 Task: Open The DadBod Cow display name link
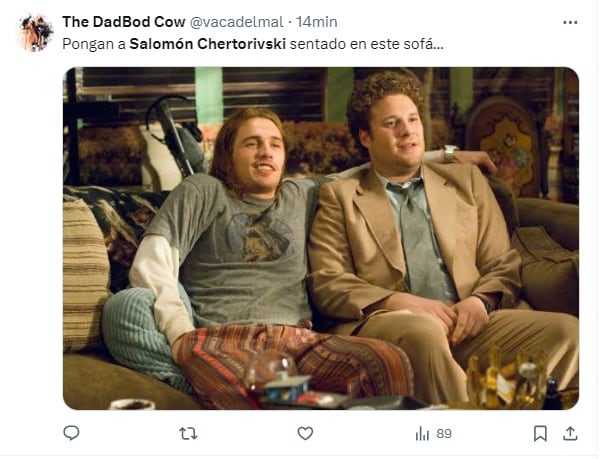pos(124,22)
